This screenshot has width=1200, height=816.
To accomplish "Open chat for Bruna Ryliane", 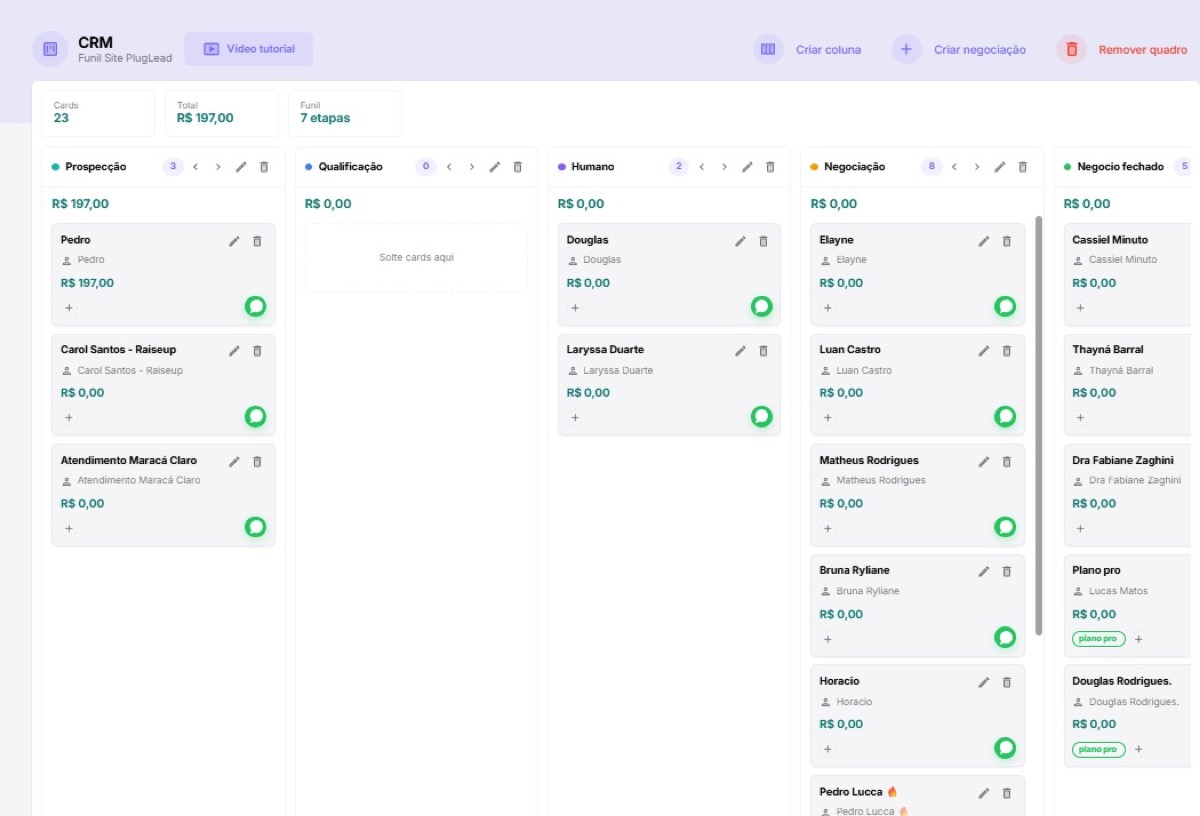I will click(1005, 637).
